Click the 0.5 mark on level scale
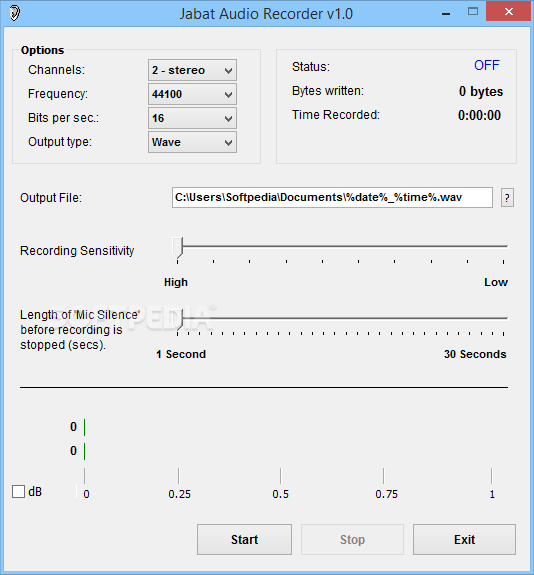This screenshot has width=534, height=575. pyautogui.click(x=281, y=494)
